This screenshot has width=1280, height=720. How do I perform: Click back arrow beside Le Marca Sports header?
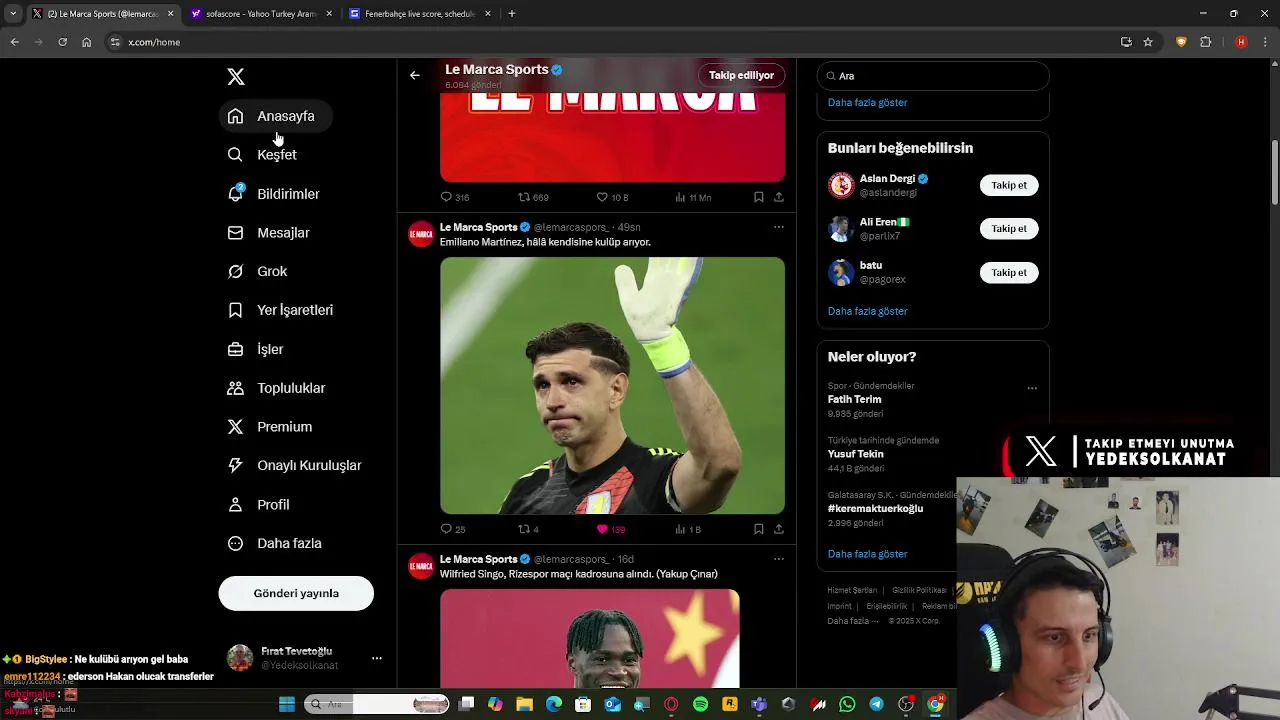pyautogui.click(x=414, y=75)
